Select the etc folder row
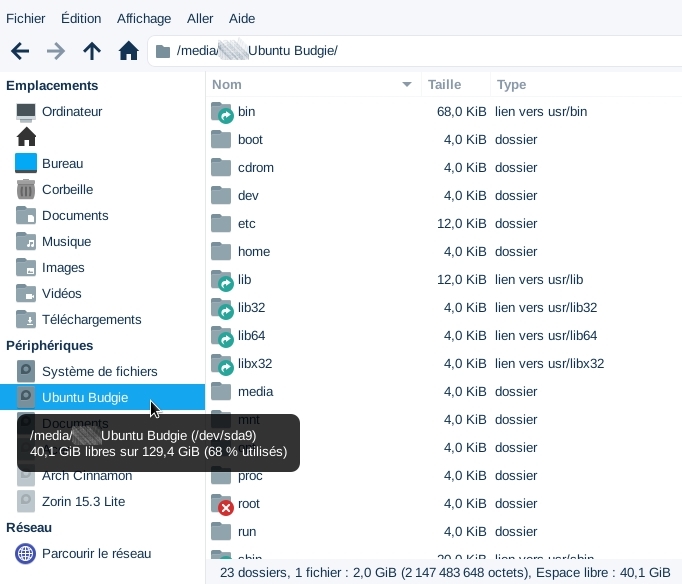Image resolution: width=682 pixels, height=584 pixels. tap(247, 223)
